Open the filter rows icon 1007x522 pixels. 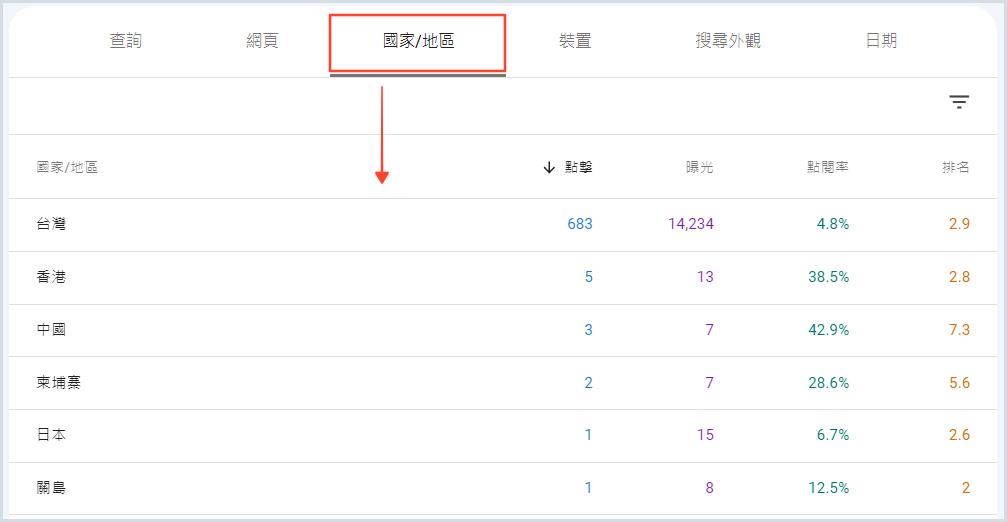pos(959,102)
